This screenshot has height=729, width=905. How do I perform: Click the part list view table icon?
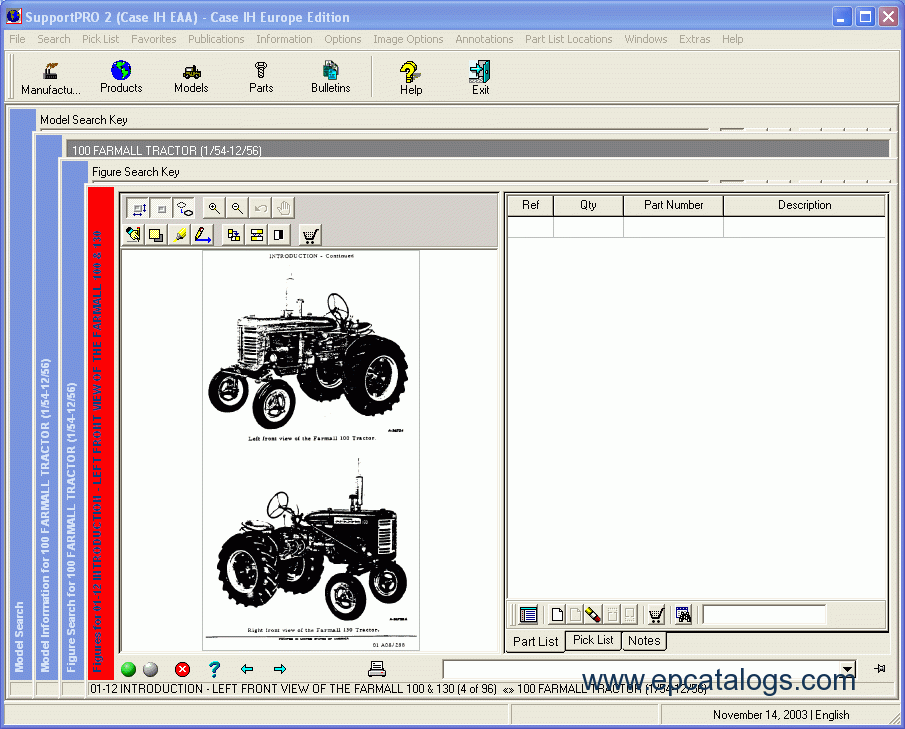(528, 615)
